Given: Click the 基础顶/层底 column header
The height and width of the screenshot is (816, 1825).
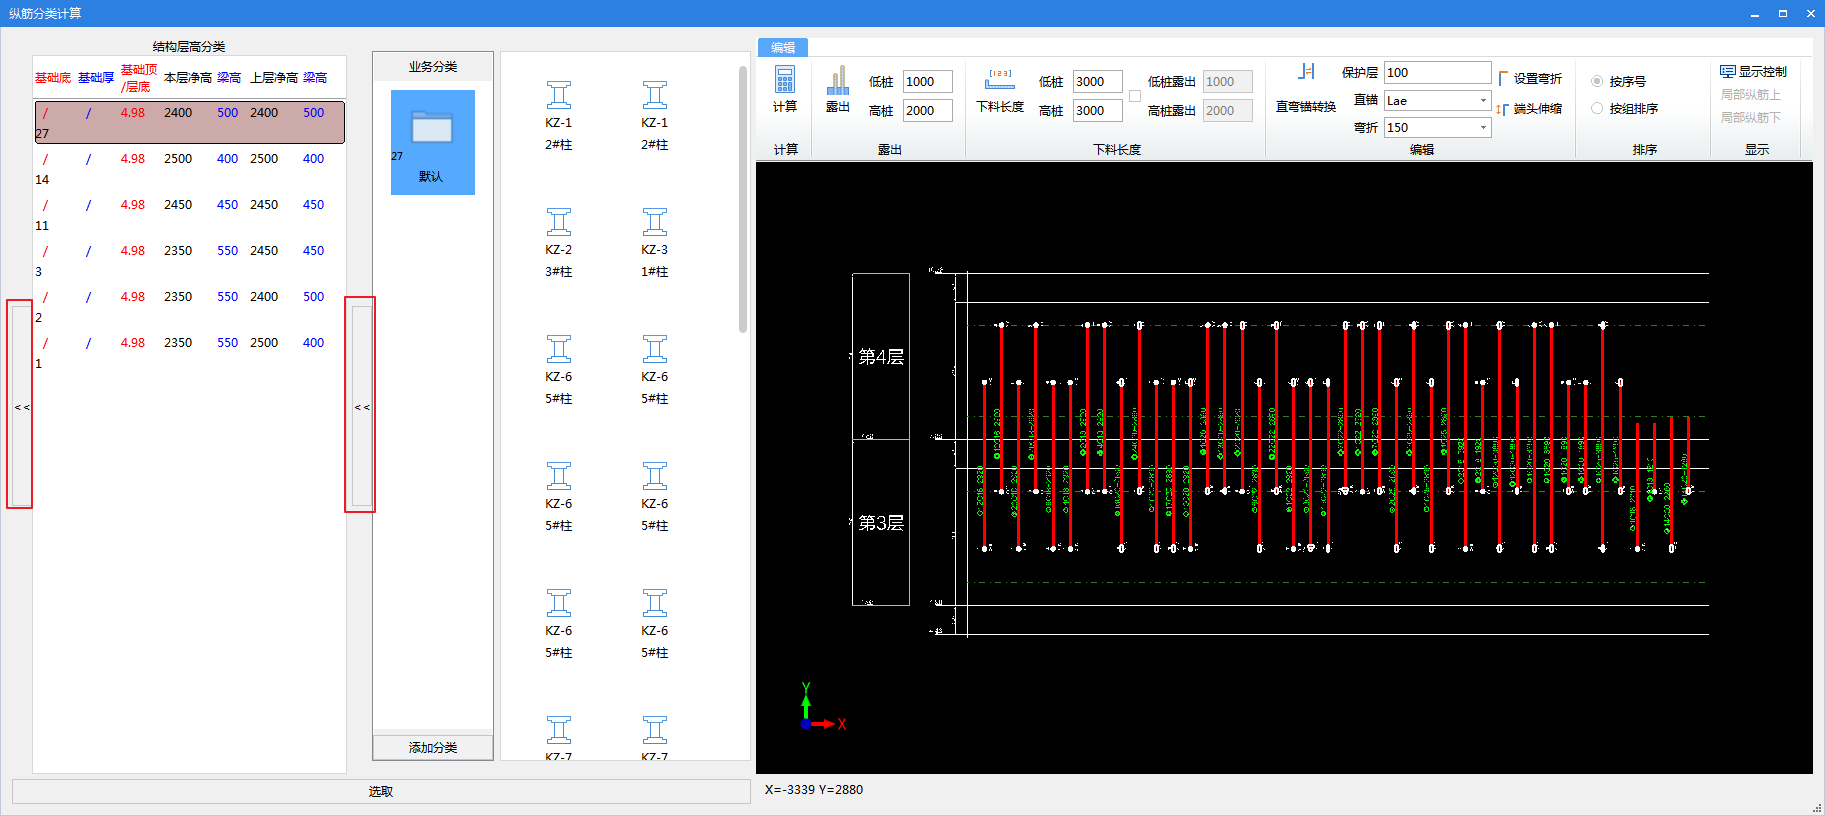Looking at the screenshot, I should 139,78.
